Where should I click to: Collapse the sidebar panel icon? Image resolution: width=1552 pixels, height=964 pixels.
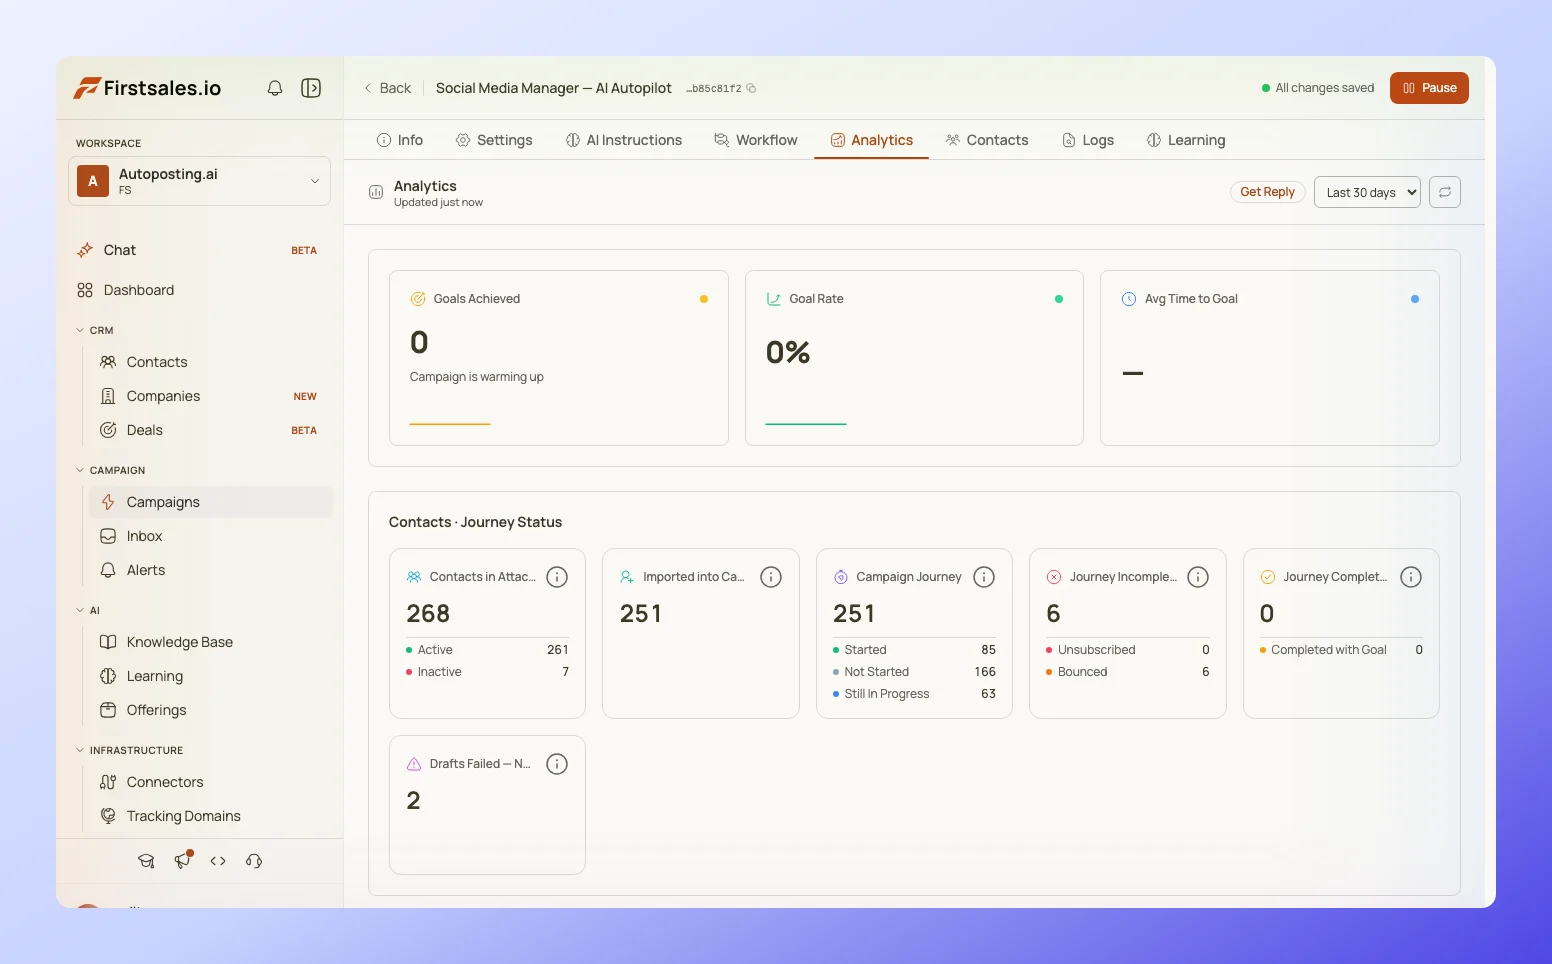pyautogui.click(x=311, y=88)
